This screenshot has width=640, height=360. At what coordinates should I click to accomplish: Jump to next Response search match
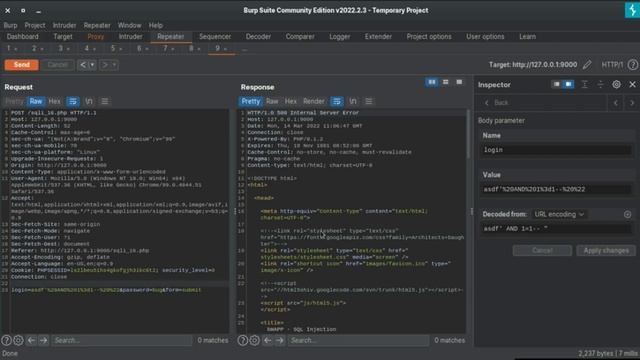(280, 340)
